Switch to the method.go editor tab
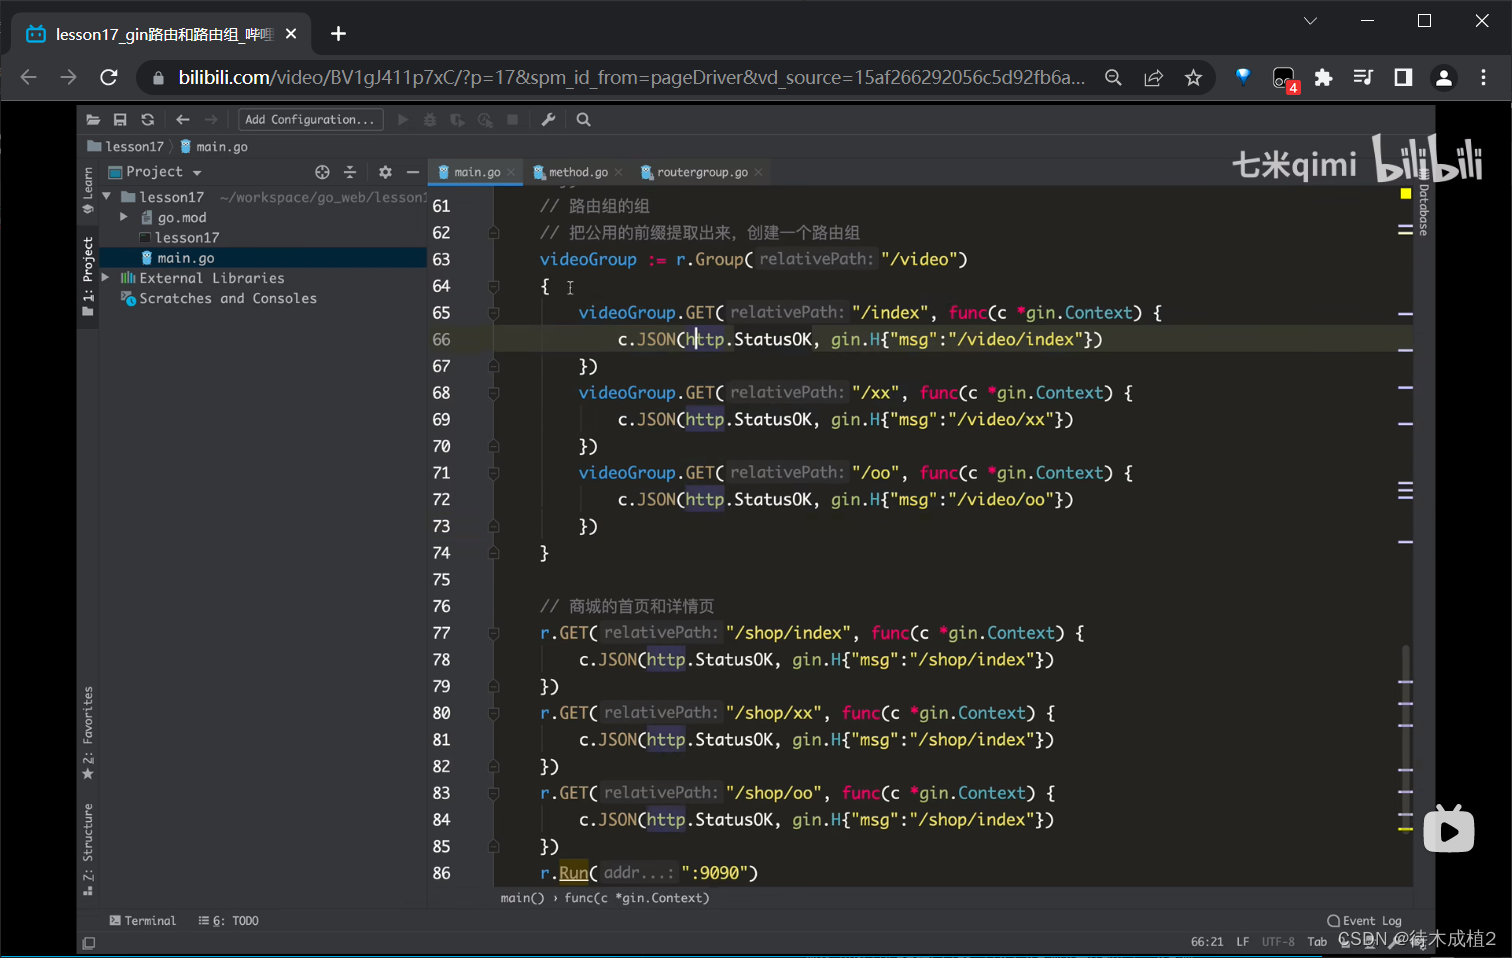Image resolution: width=1512 pixels, height=958 pixels. (577, 172)
